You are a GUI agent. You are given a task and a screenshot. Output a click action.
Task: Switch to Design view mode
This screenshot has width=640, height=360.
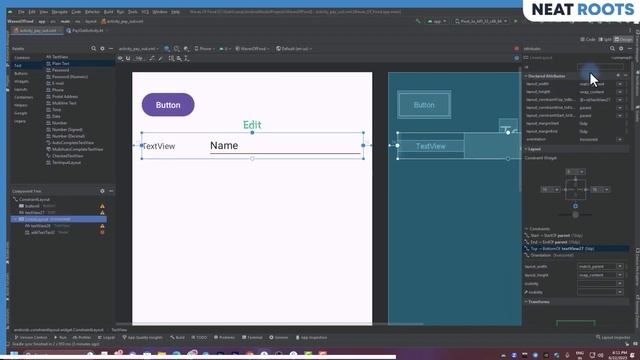pyautogui.click(x=623, y=40)
